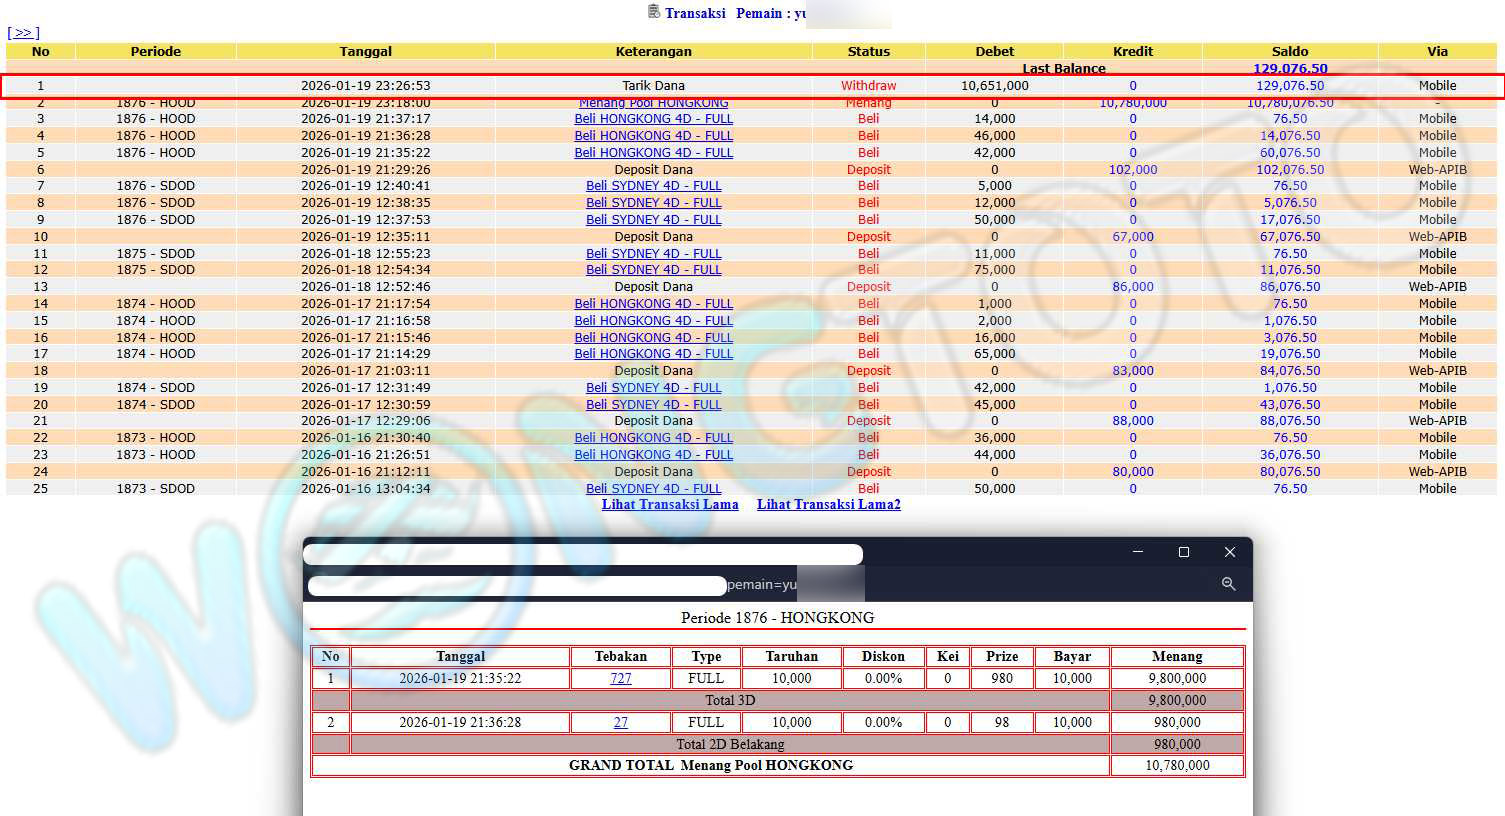Close the Periode 1876 popup window
Viewport: 1505px width, 816px height.
click(1230, 552)
